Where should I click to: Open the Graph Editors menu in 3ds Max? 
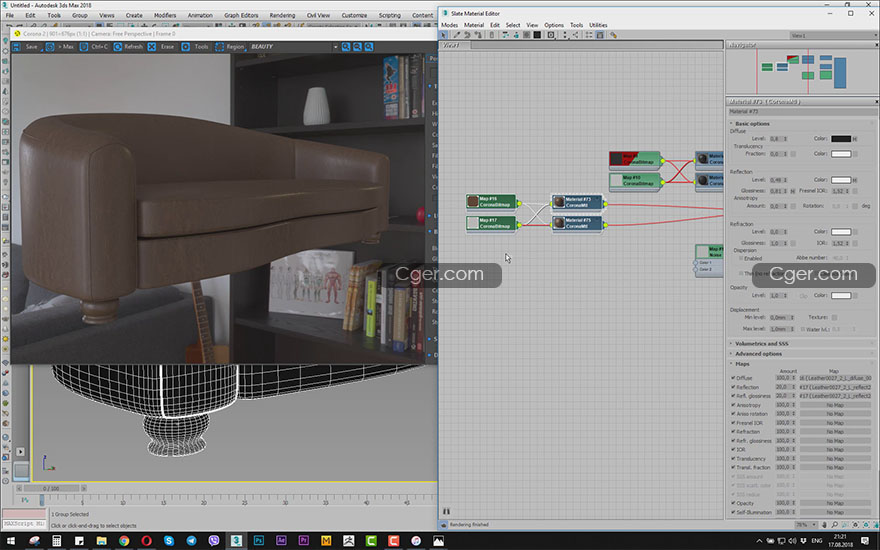[241, 15]
